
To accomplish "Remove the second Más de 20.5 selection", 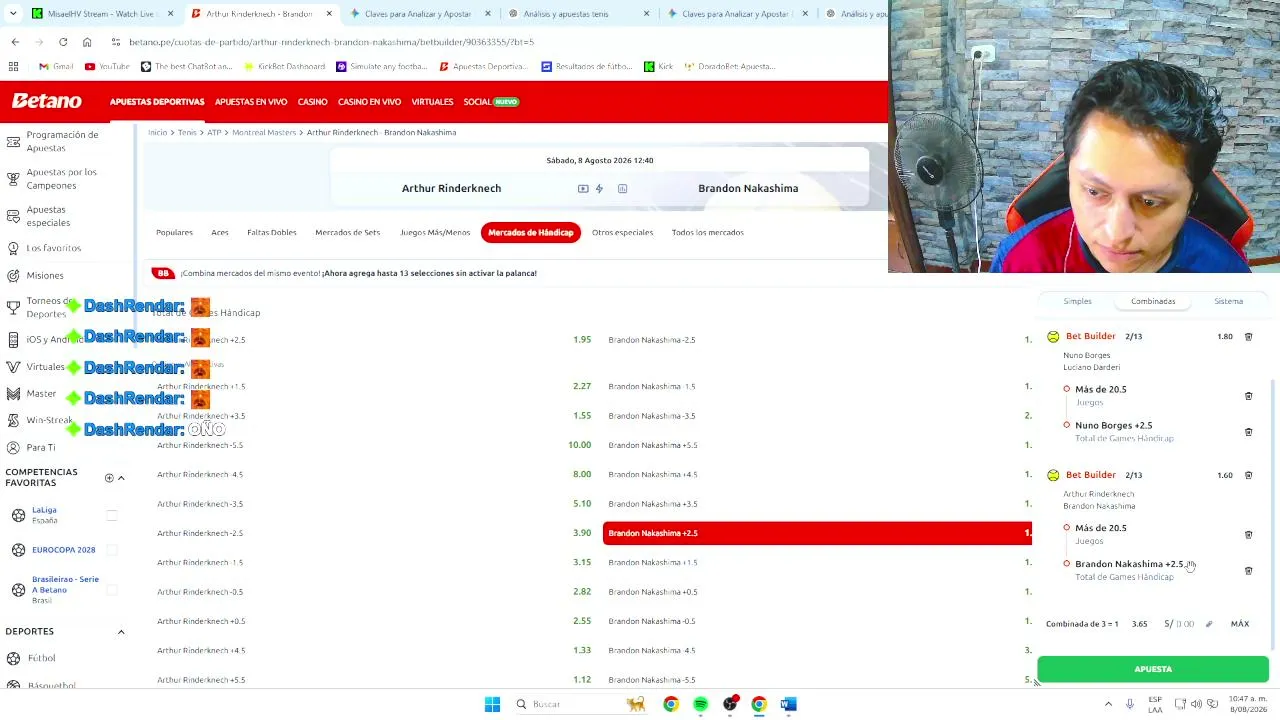I will pyautogui.click(x=1248, y=535).
